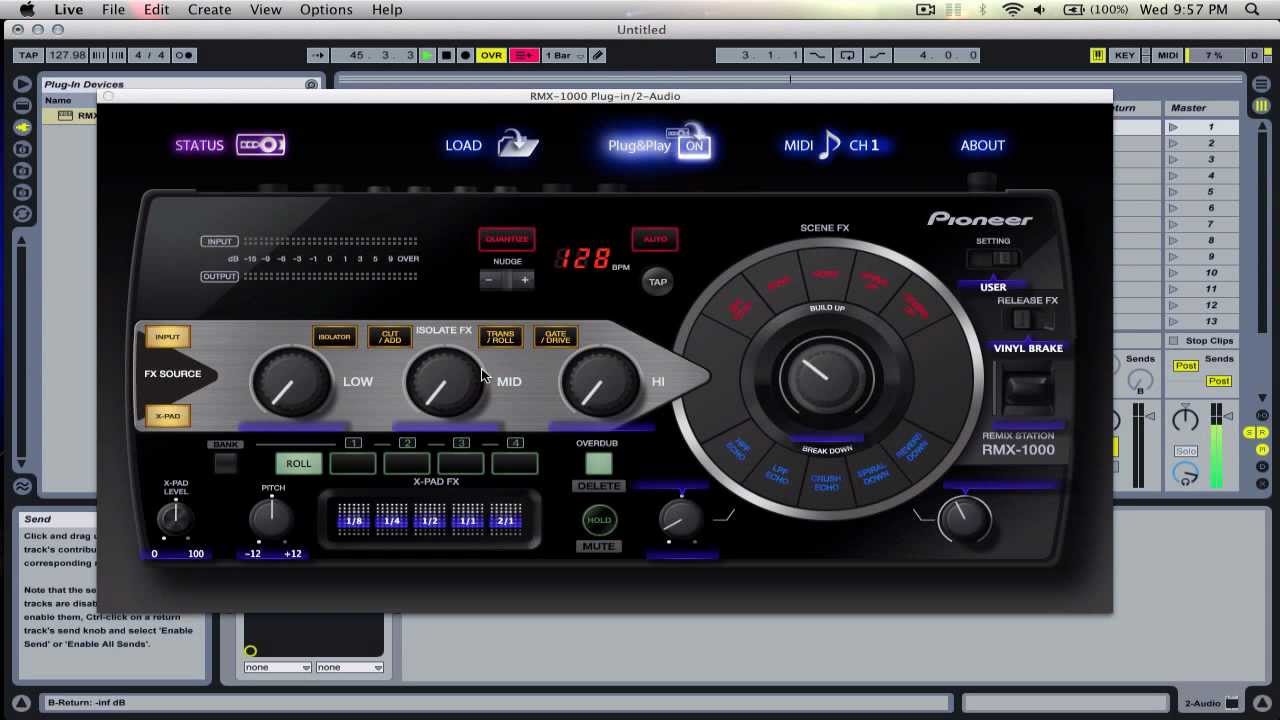This screenshot has width=1280, height=720.
Task: Open the View menu
Action: pyautogui.click(x=265, y=9)
